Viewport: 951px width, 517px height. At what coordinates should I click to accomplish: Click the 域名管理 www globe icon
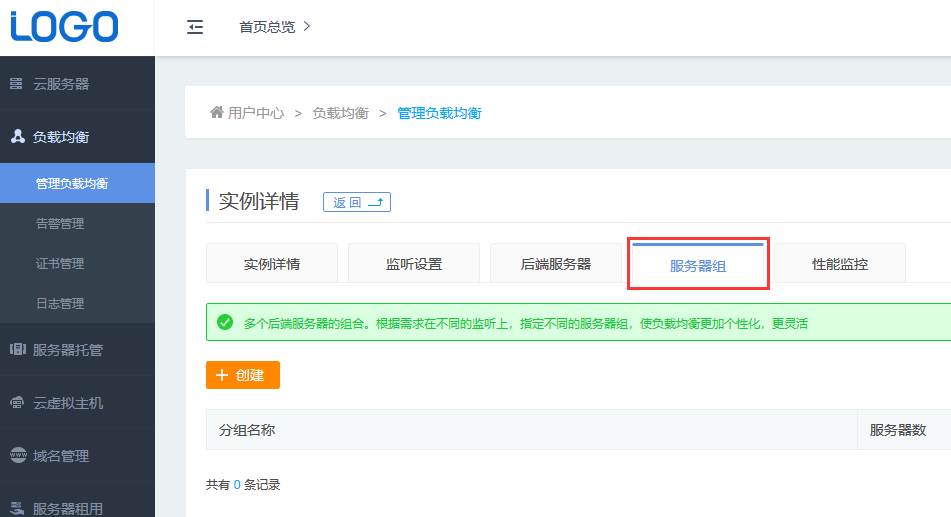pos(17,456)
